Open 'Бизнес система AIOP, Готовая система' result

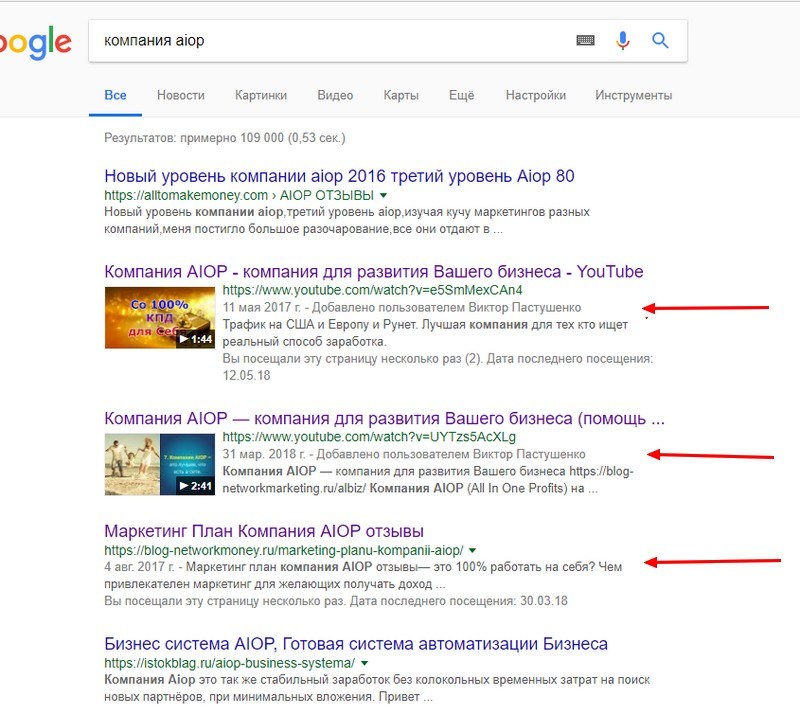click(356, 644)
